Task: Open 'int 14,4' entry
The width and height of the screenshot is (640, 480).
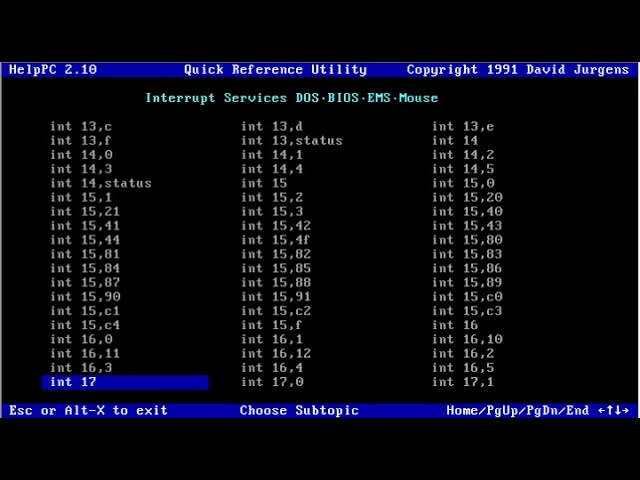Action: tap(272, 169)
